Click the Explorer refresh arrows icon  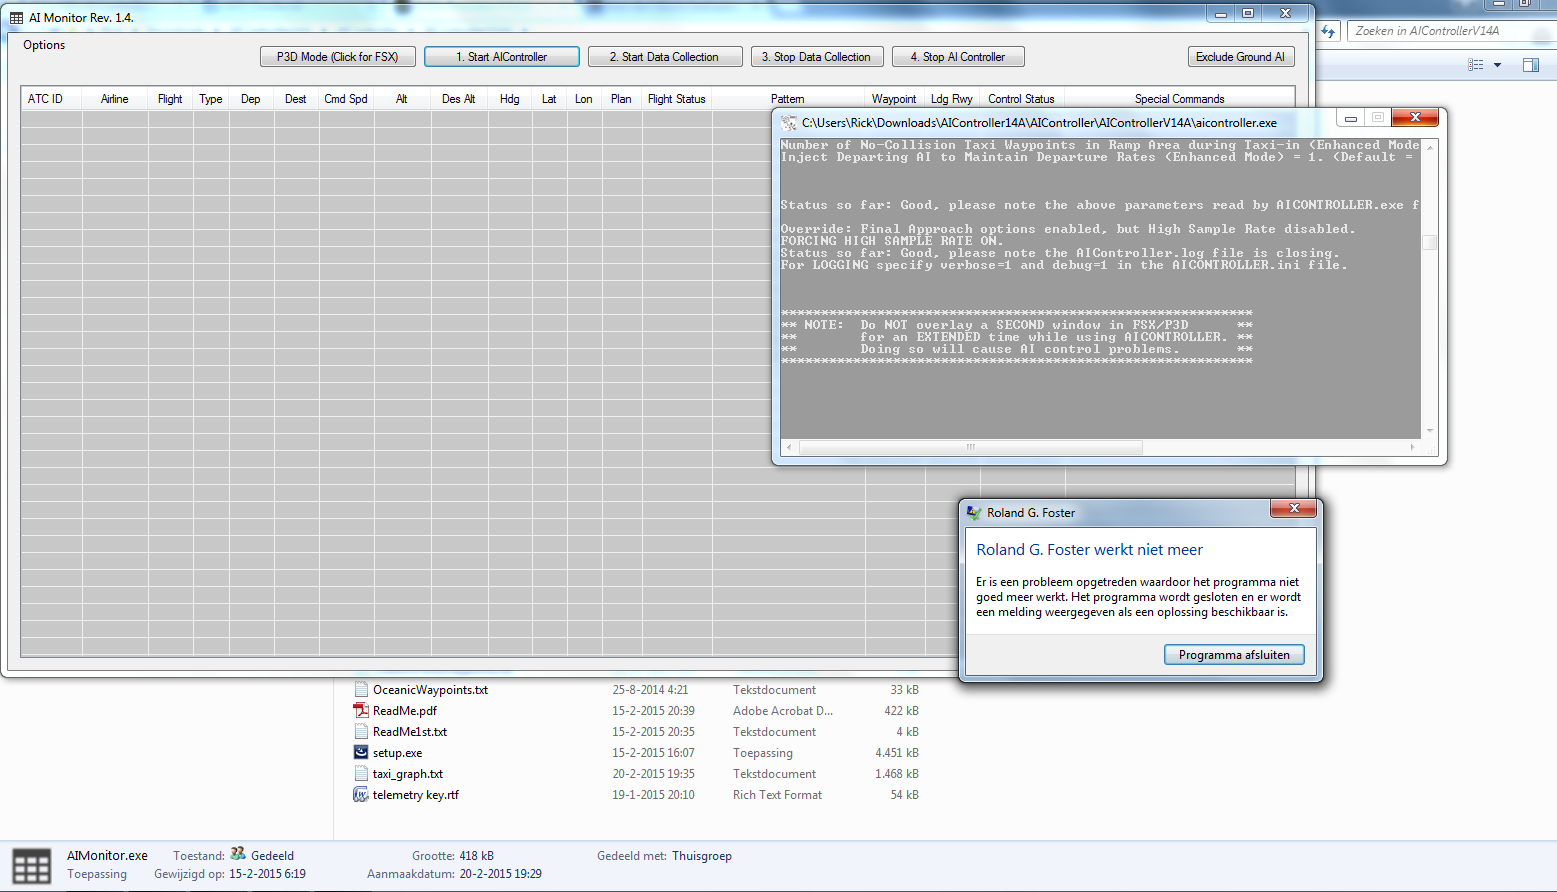pos(1328,32)
